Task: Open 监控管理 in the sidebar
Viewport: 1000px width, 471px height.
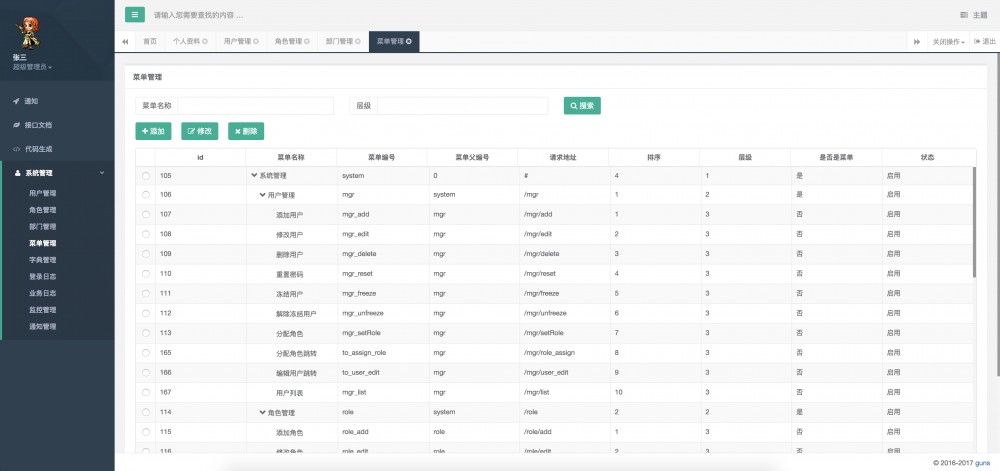Action: (x=43, y=310)
